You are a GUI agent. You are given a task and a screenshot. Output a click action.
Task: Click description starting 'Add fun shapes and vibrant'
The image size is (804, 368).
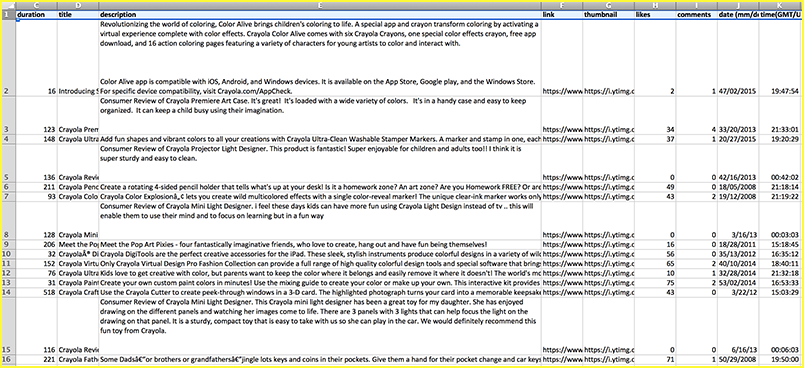(x=320, y=139)
